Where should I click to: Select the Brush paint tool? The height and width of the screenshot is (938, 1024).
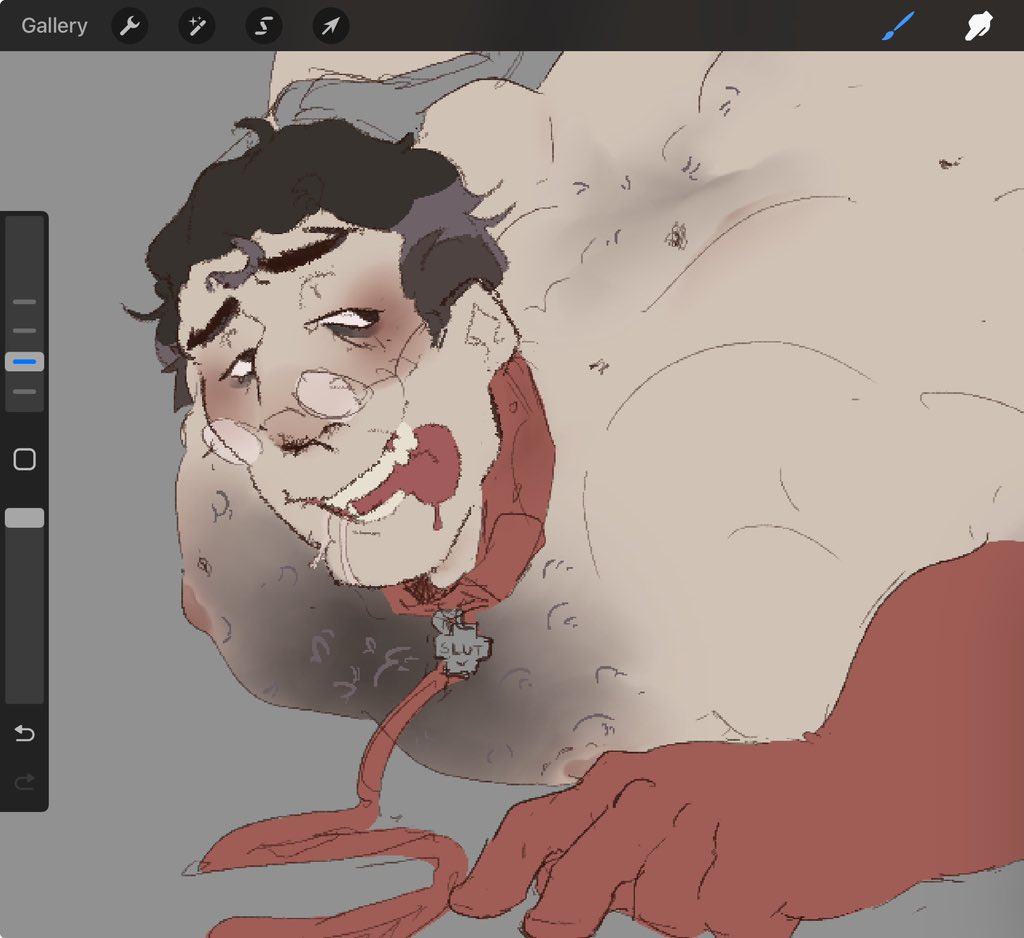[x=898, y=26]
